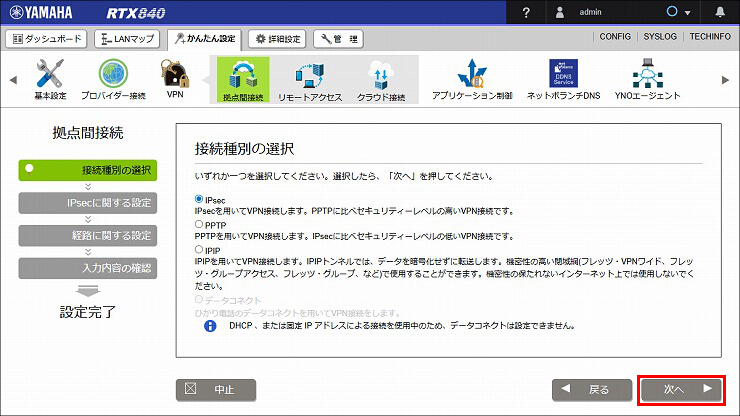Switch to the 管理 tab
Screen dimensions: 740x416
coord(338,39)
